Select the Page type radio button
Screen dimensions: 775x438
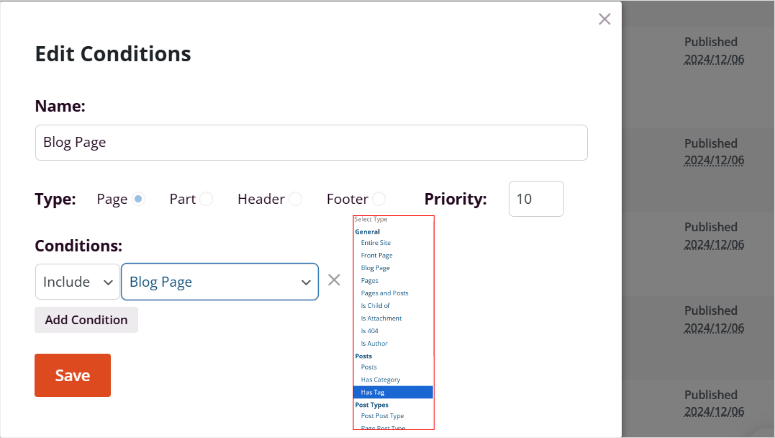pos(138,199)
